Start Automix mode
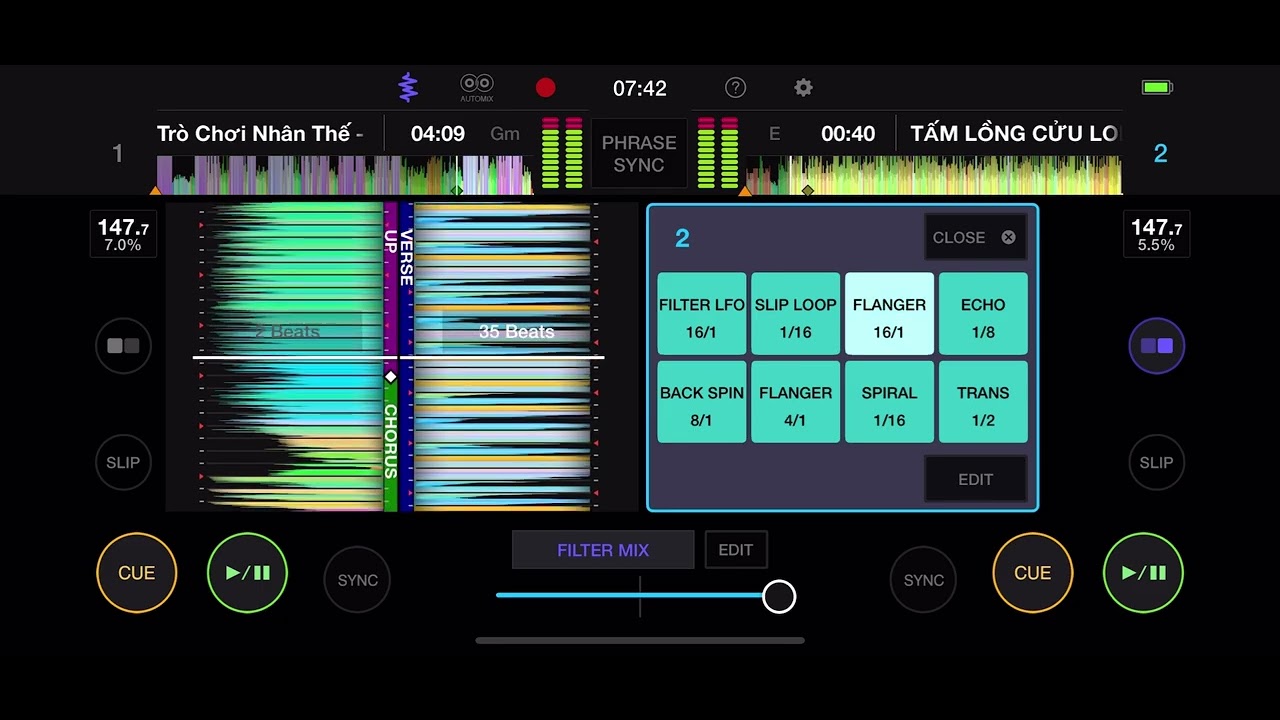This screenshot has height=720, width=1280. point(477,88)
